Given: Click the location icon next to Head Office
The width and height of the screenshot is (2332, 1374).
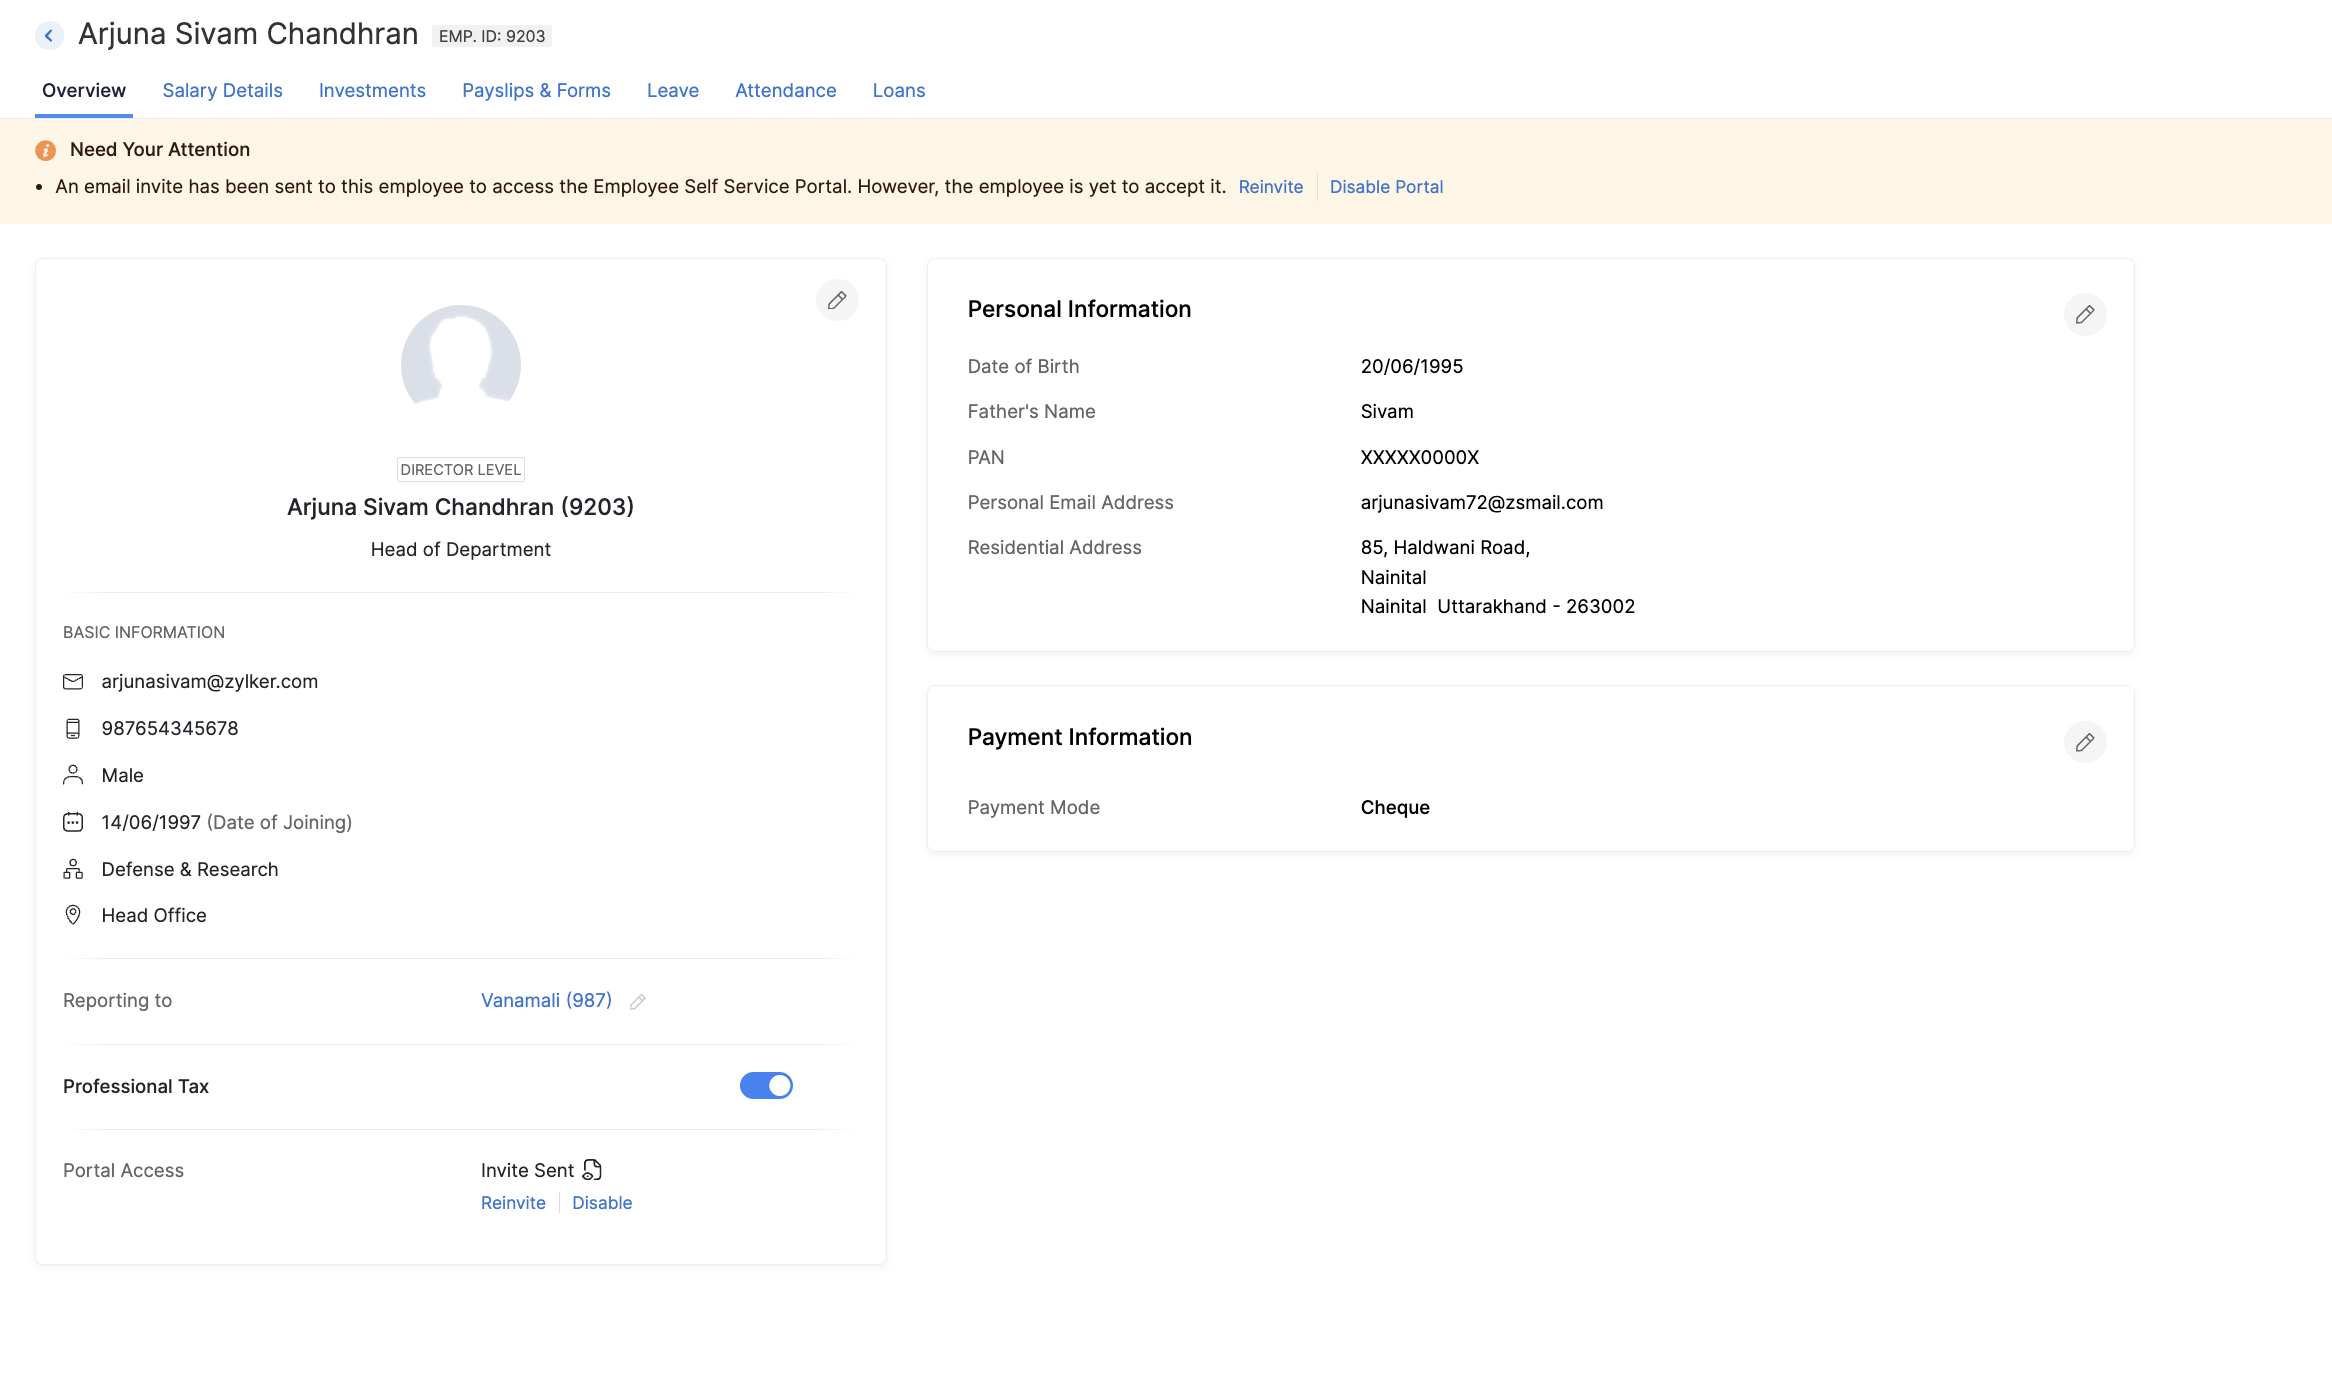Looking at the screenshot, I should pos(74,914).
